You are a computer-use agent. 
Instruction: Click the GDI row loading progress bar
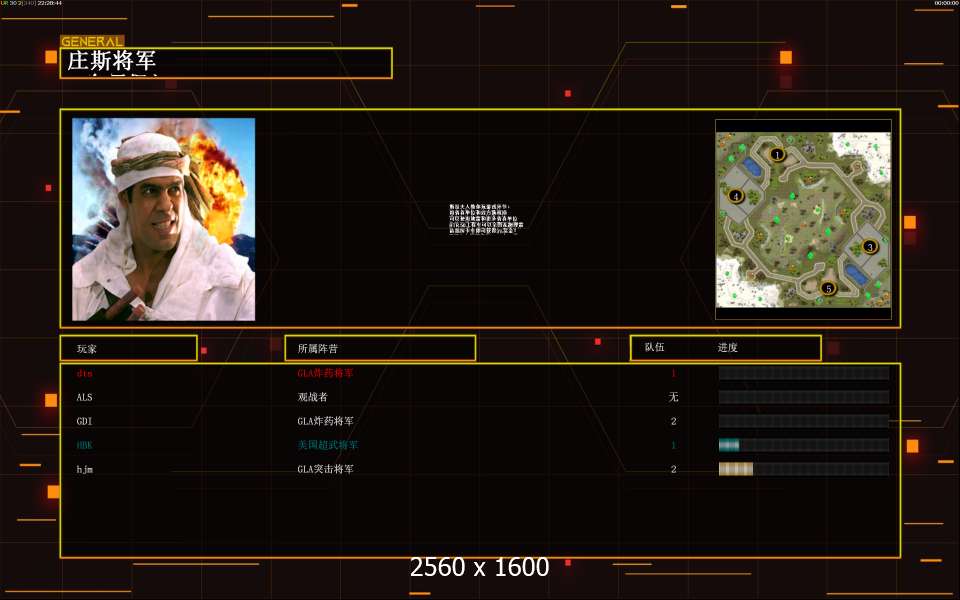coord(803,421)
